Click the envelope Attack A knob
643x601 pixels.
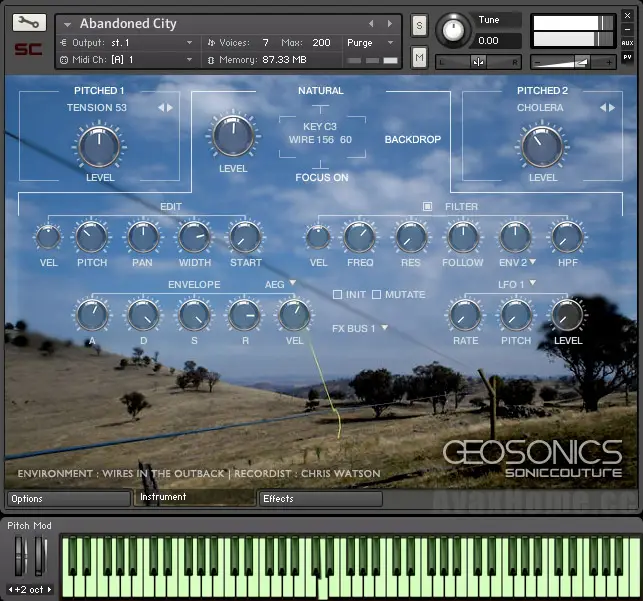point(92,315)
